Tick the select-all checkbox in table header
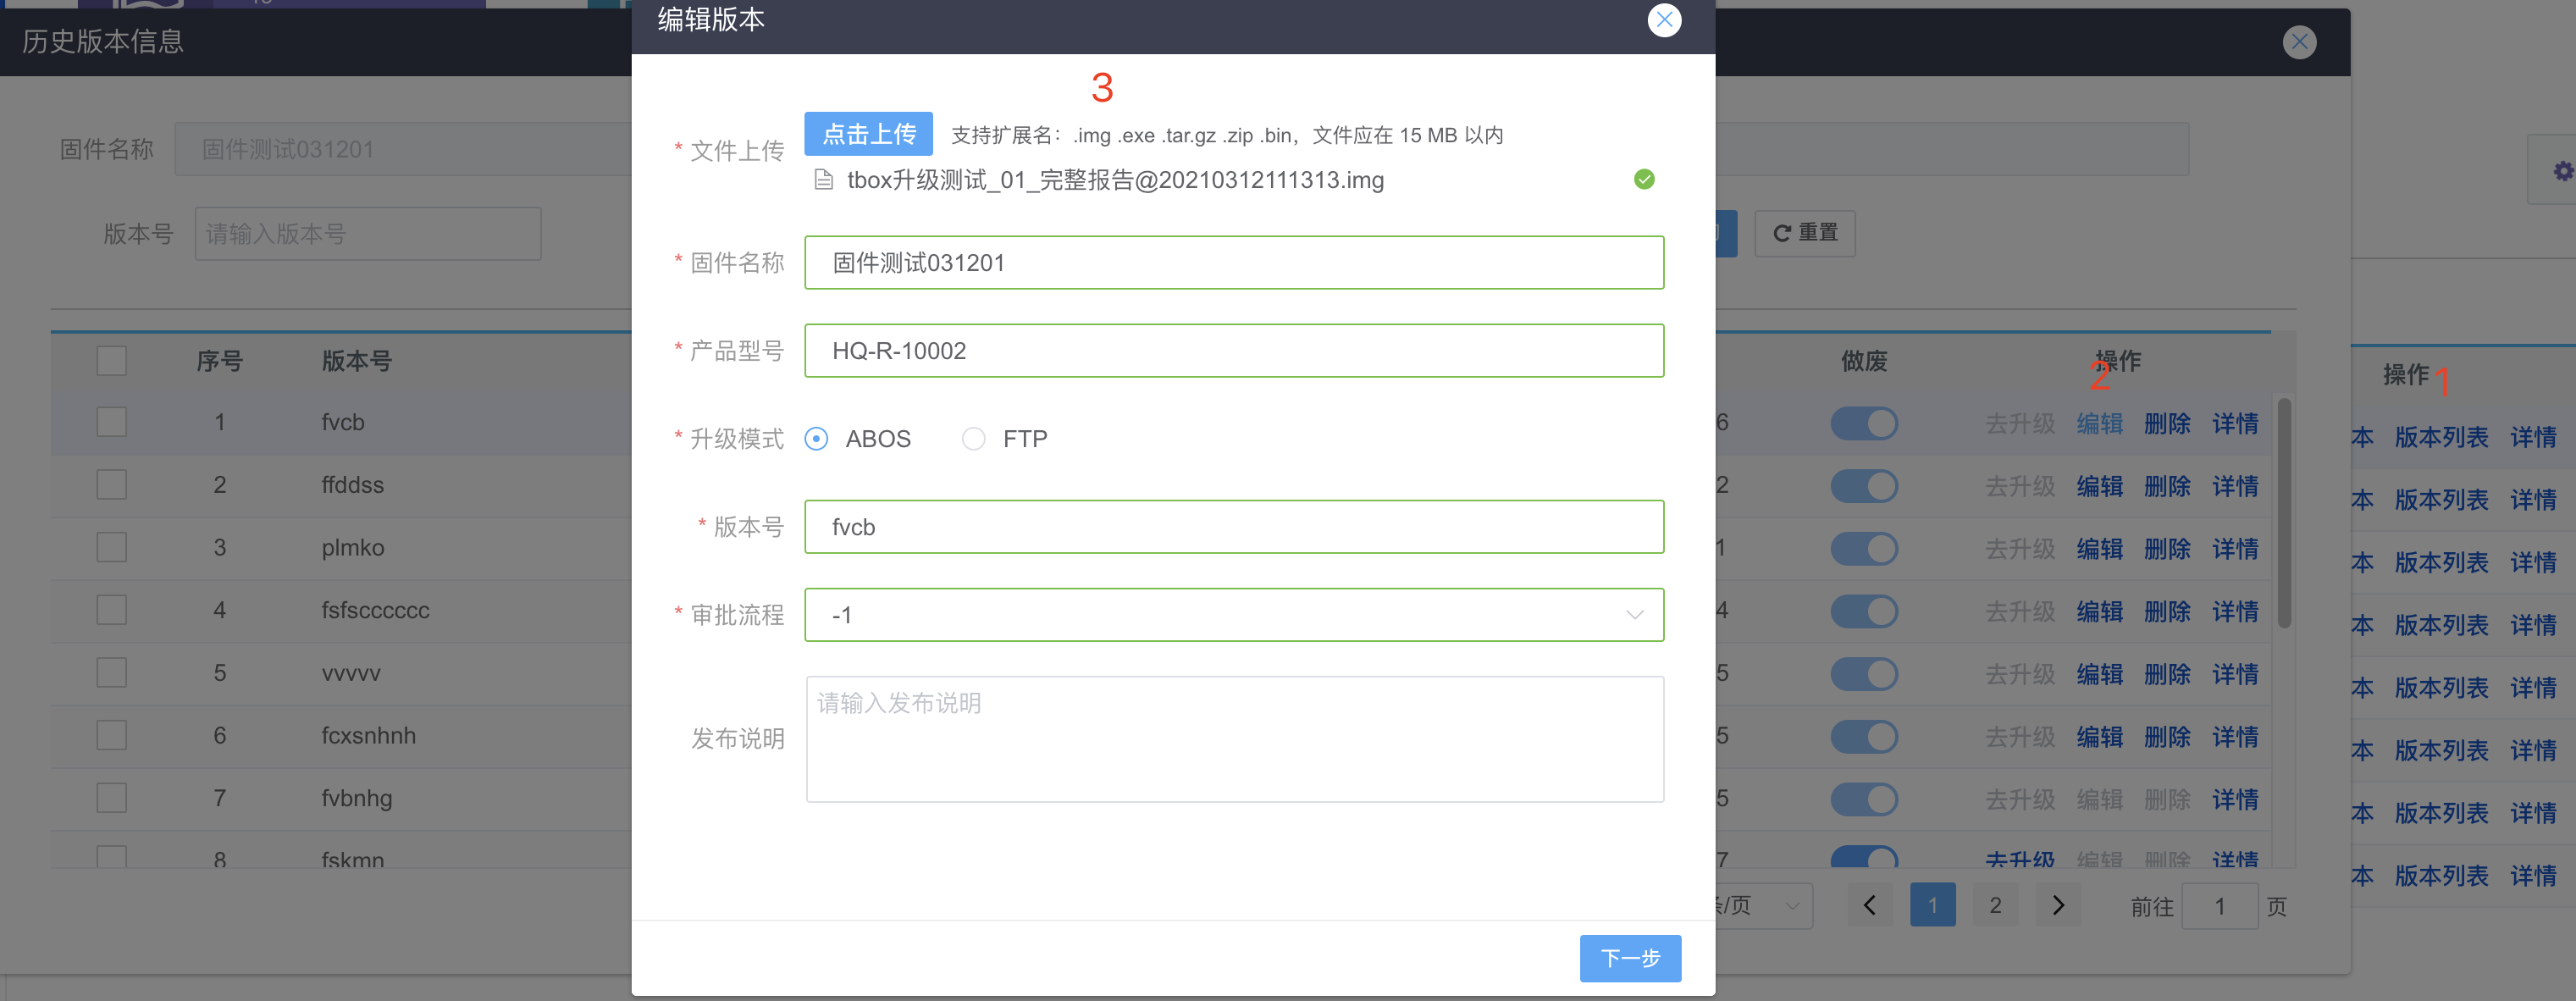Image resolution: width=2576 pixels, height=1001 pixels. (112, 361)
